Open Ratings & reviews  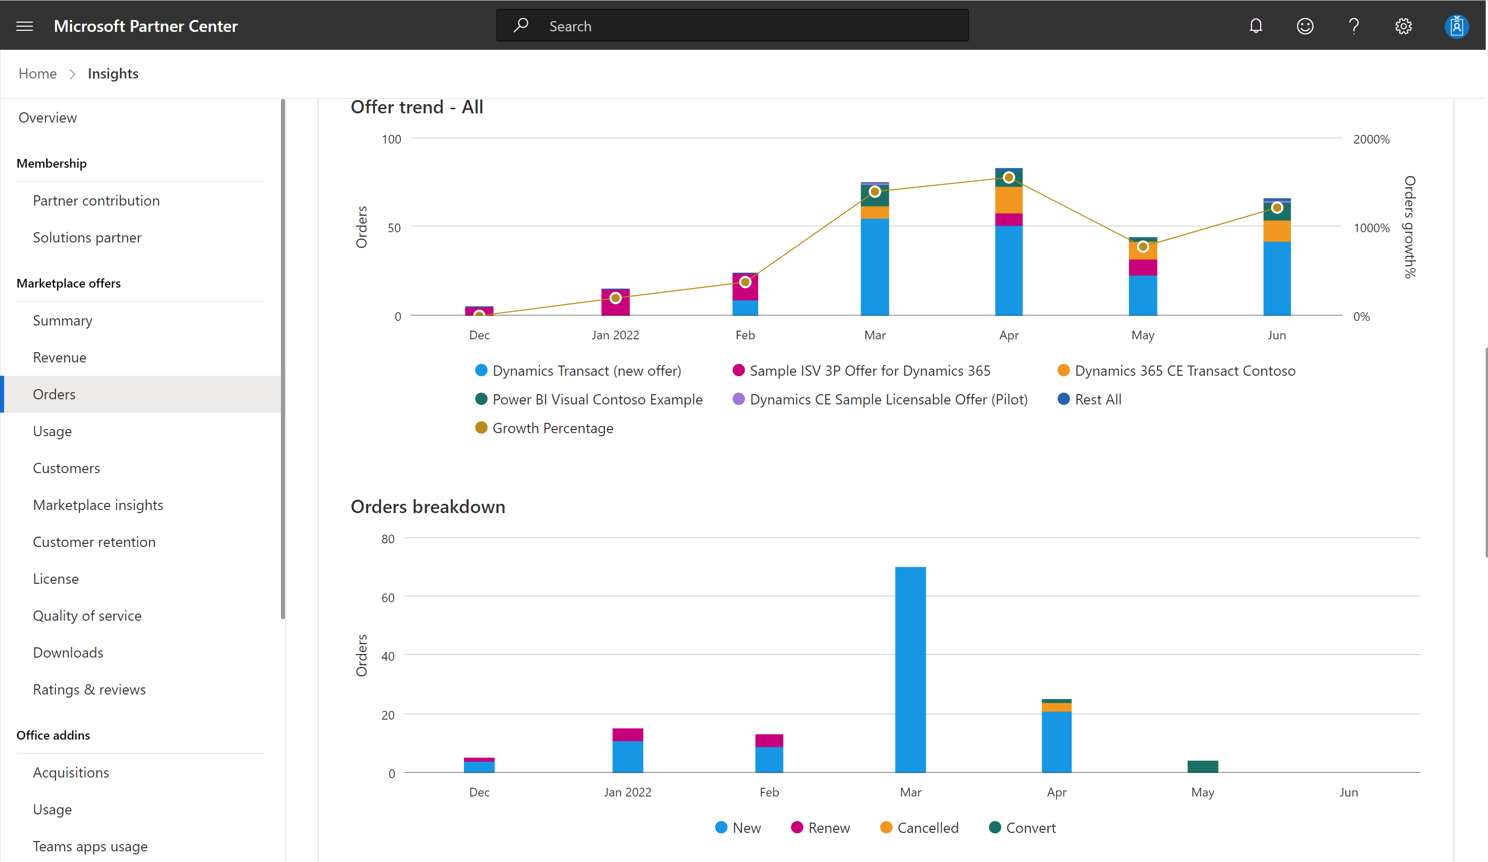(x=89, y=690)
